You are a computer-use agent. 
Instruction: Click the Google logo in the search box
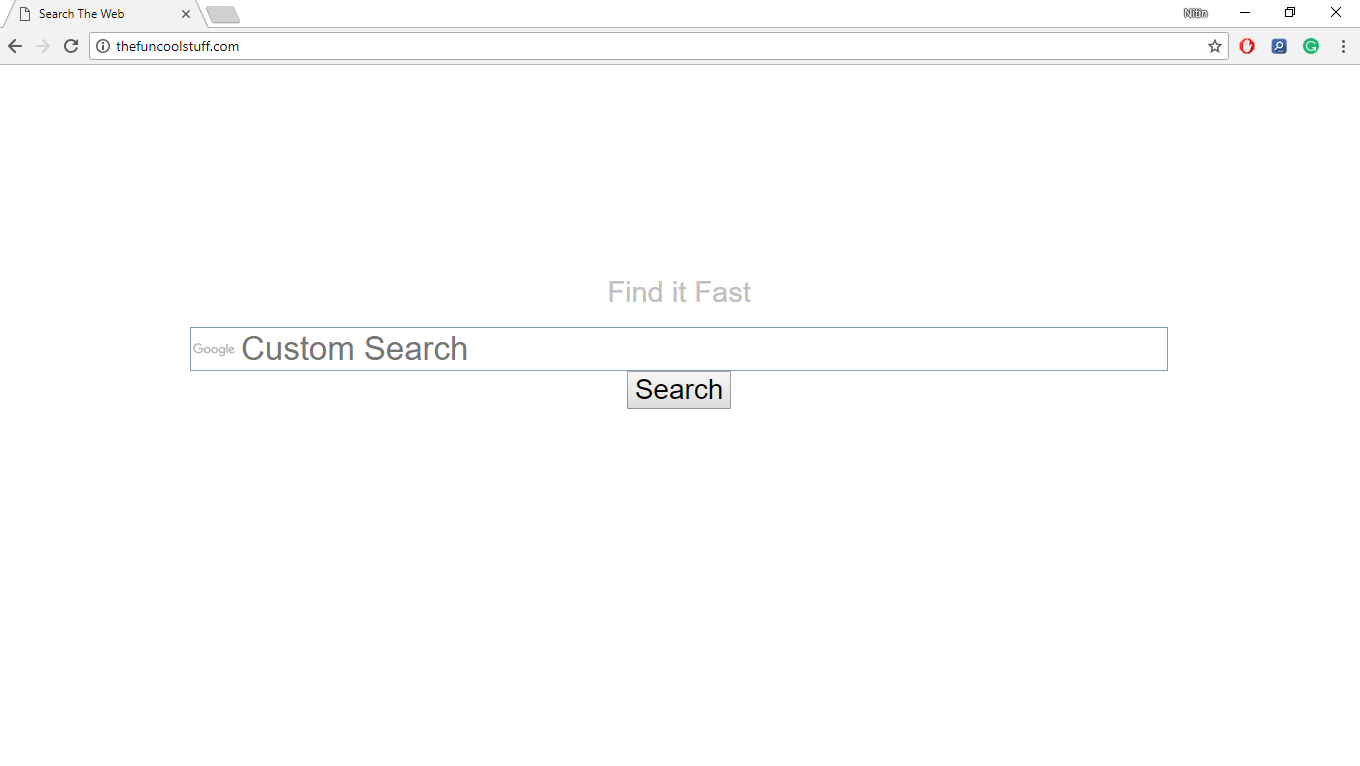coord(213,349)
